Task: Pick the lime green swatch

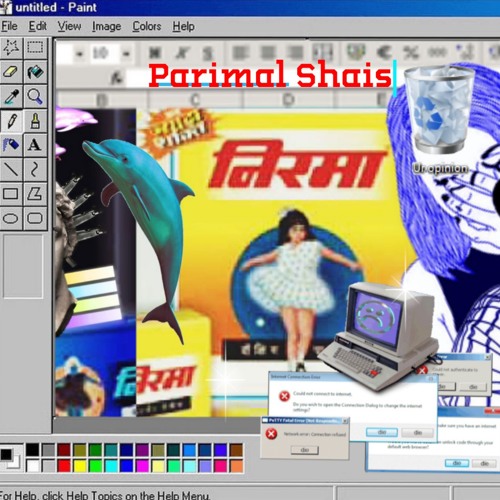Action: (x=95, y=466)
